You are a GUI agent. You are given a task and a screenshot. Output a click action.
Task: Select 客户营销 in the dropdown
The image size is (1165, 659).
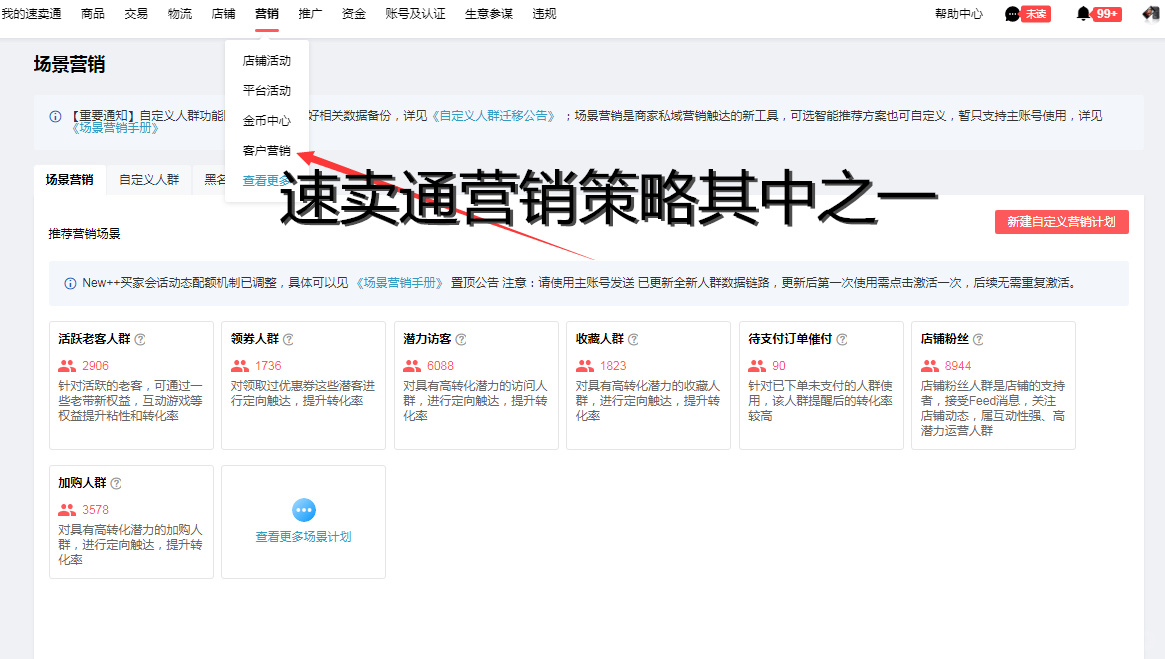[x=267, y=151]
